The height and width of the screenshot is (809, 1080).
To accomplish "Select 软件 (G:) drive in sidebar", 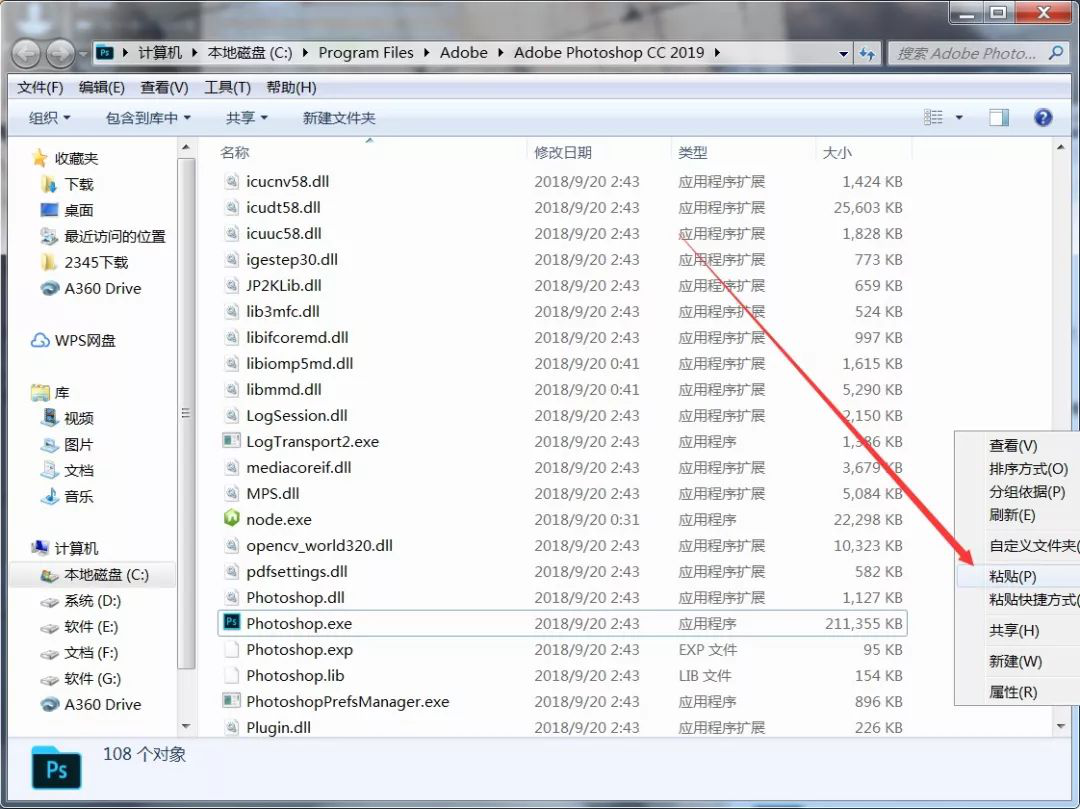I will 92,679.
